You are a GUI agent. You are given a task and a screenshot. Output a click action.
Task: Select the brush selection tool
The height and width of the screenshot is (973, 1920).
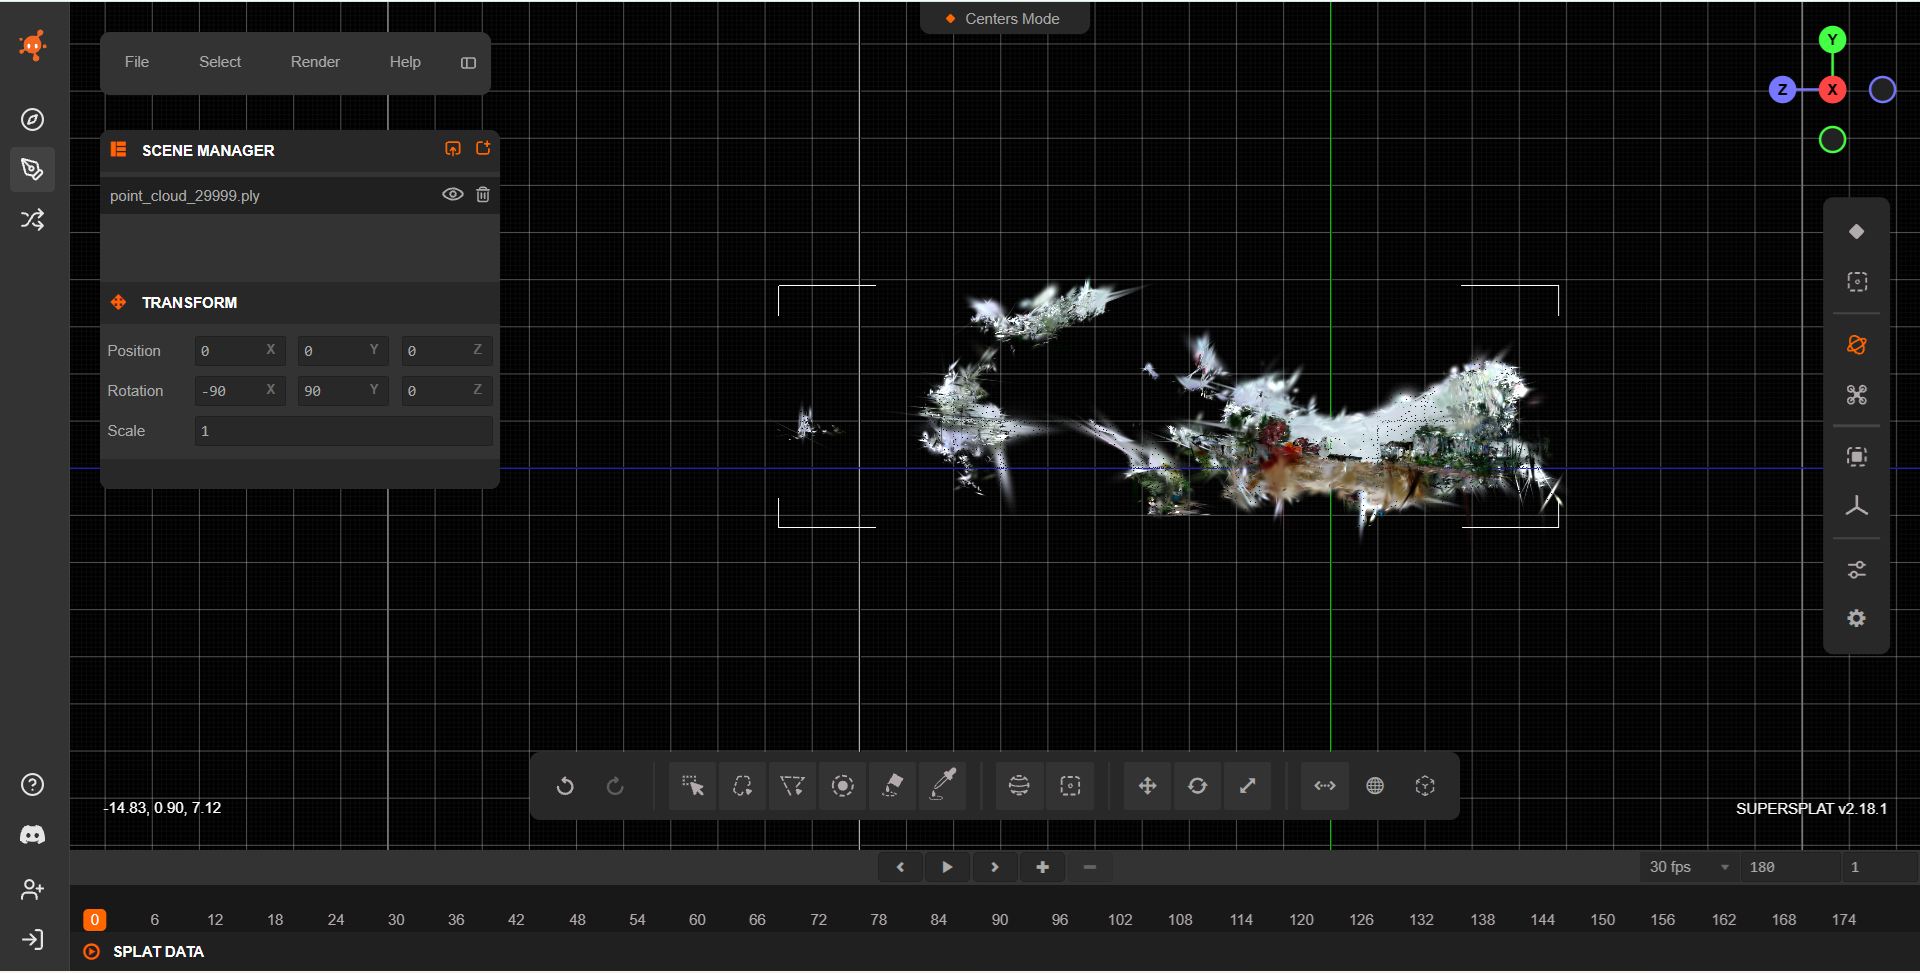tap(842, 786)
